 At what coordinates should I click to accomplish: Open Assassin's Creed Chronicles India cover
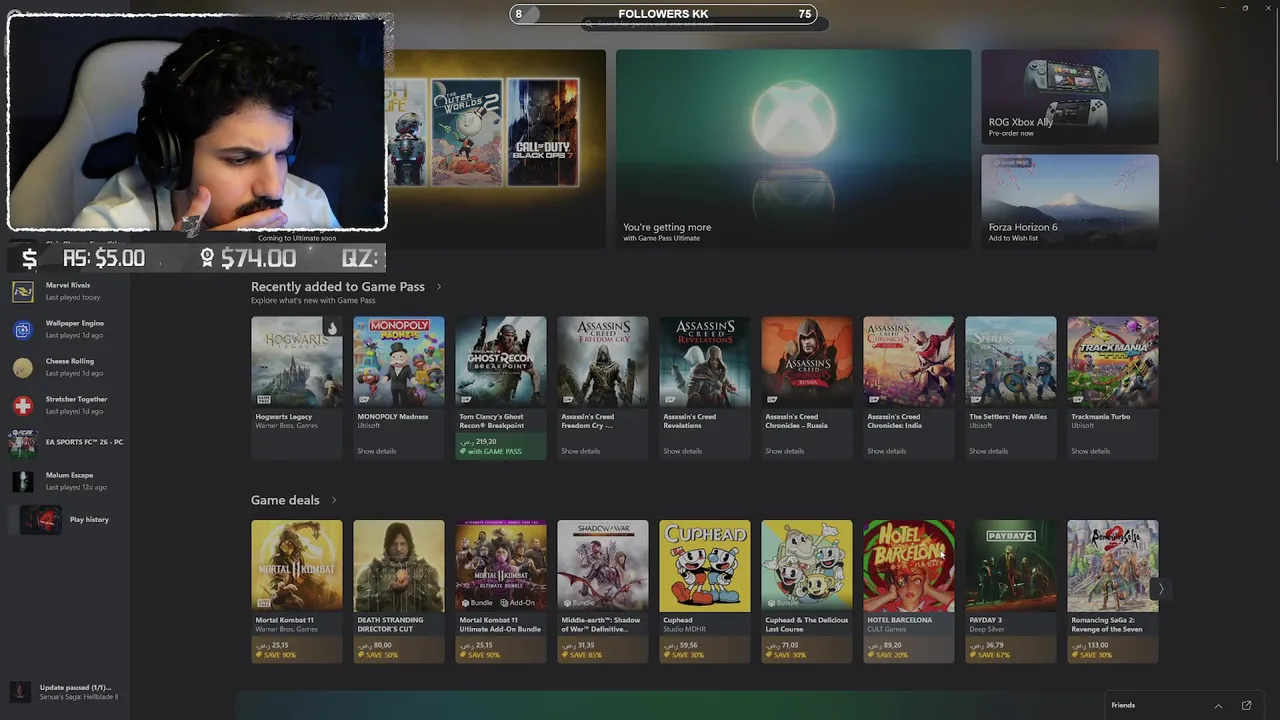[909, 362]
